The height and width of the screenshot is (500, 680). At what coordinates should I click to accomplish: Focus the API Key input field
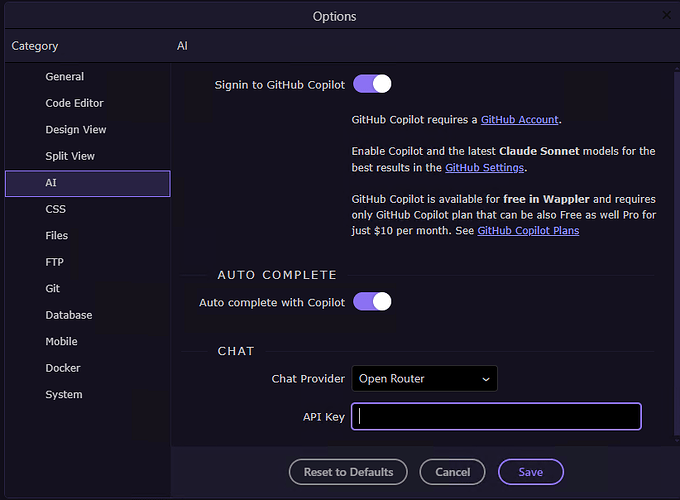[496, 416]
